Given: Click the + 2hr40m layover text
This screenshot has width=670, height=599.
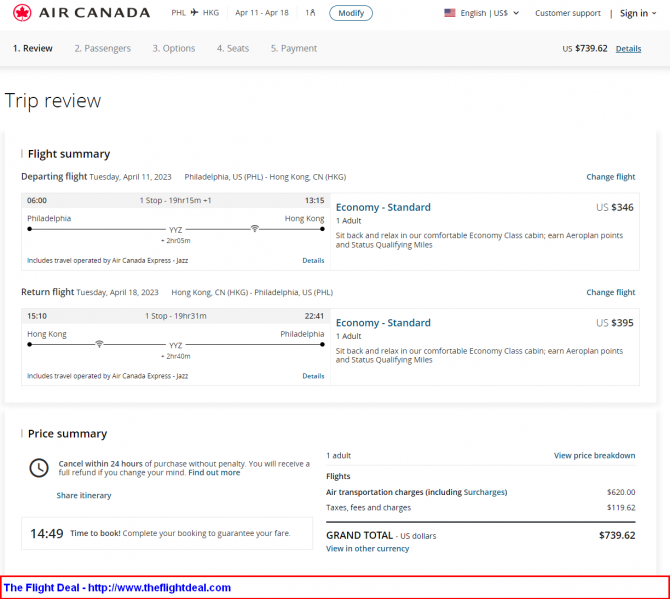Looking at the screenshot, I should (x=176, y=356).
